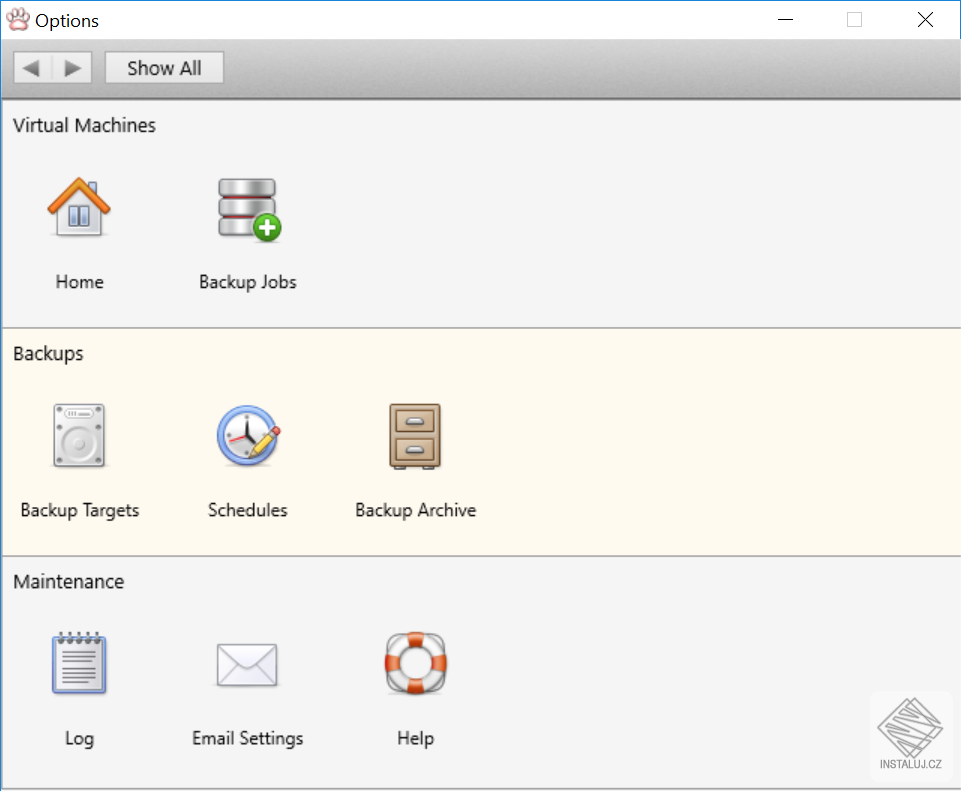The image size is (961, 791).
Task: Open the Help lifebuoy icon
Action: [416, 663]
